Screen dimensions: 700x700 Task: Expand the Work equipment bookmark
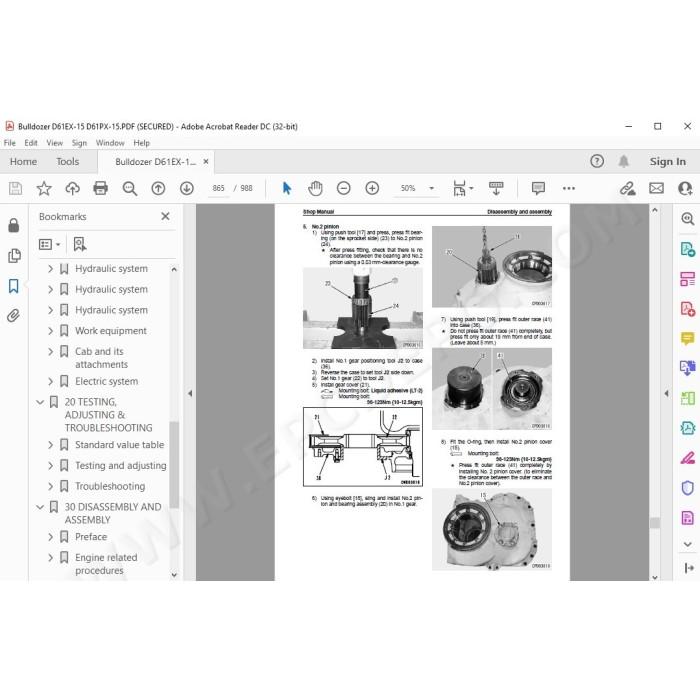[50, 331]
